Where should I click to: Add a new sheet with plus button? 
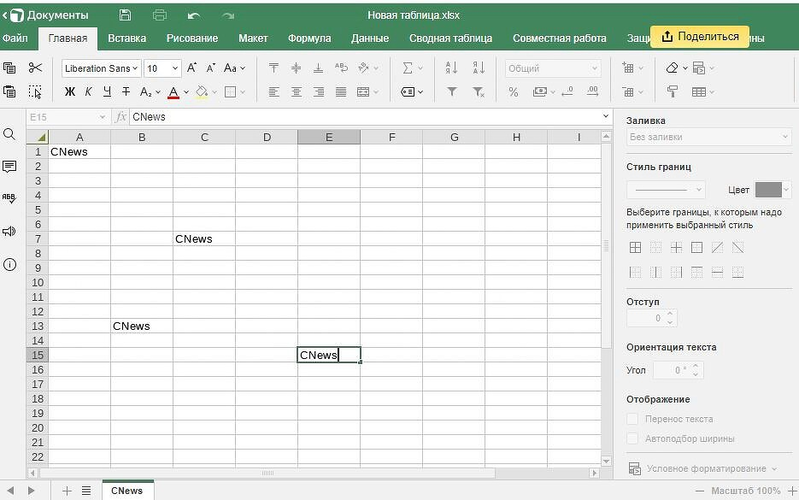[67, 491]
